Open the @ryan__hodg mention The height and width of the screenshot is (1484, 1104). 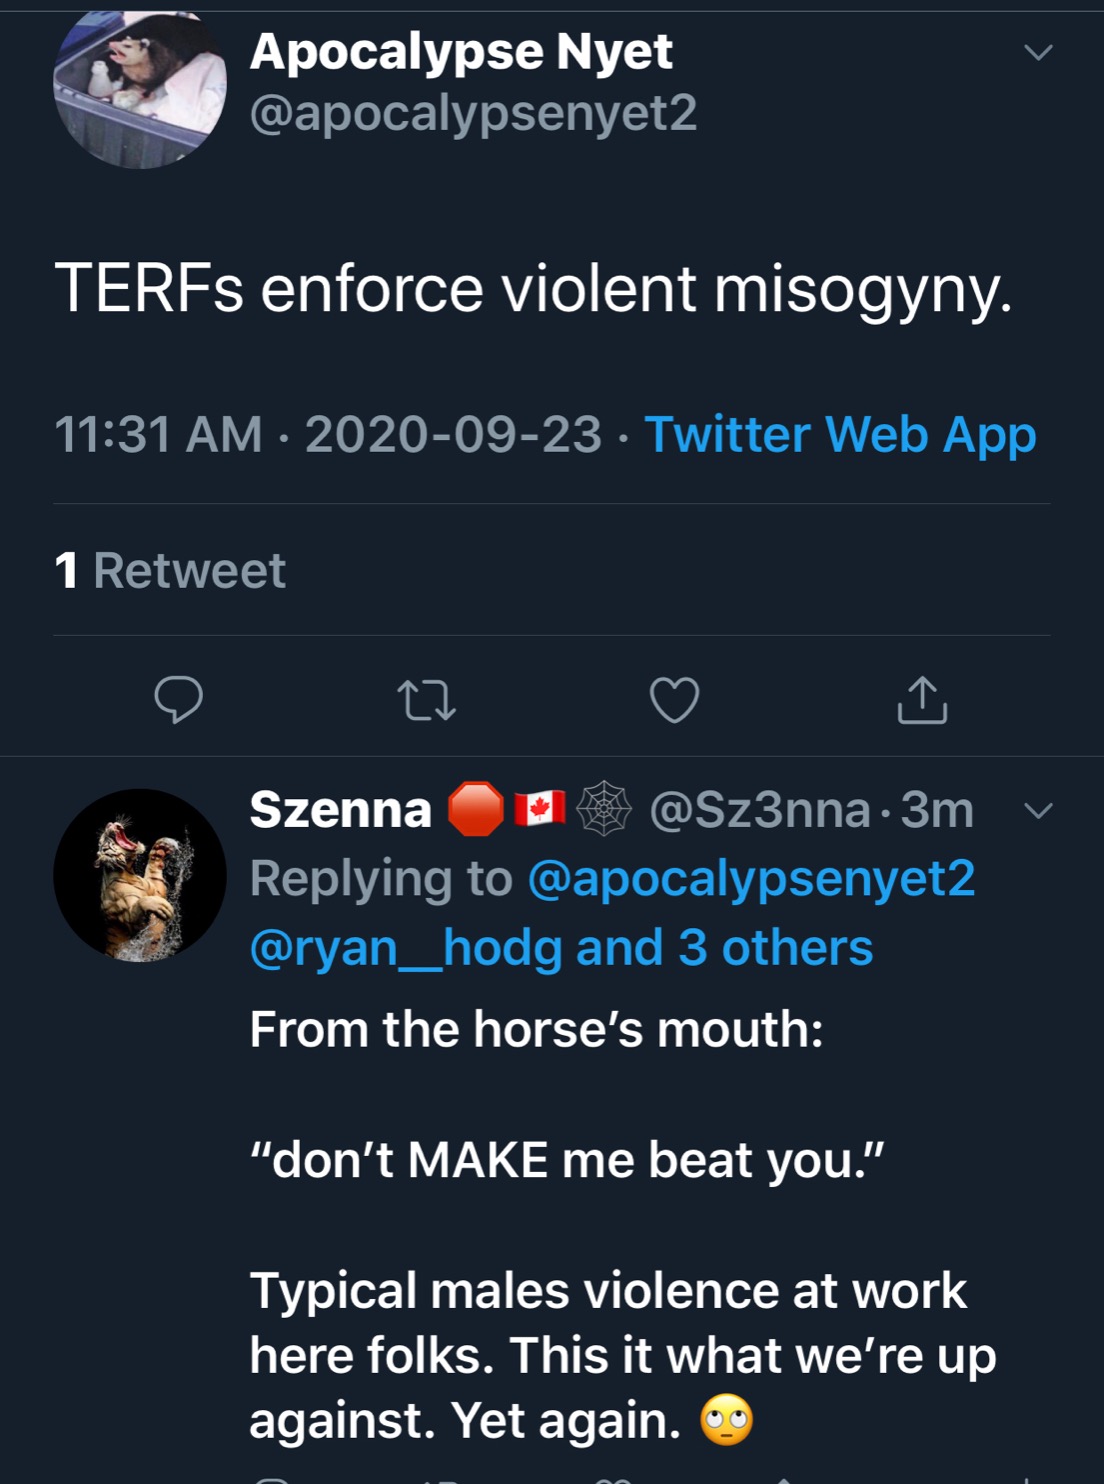coord(405,947)
